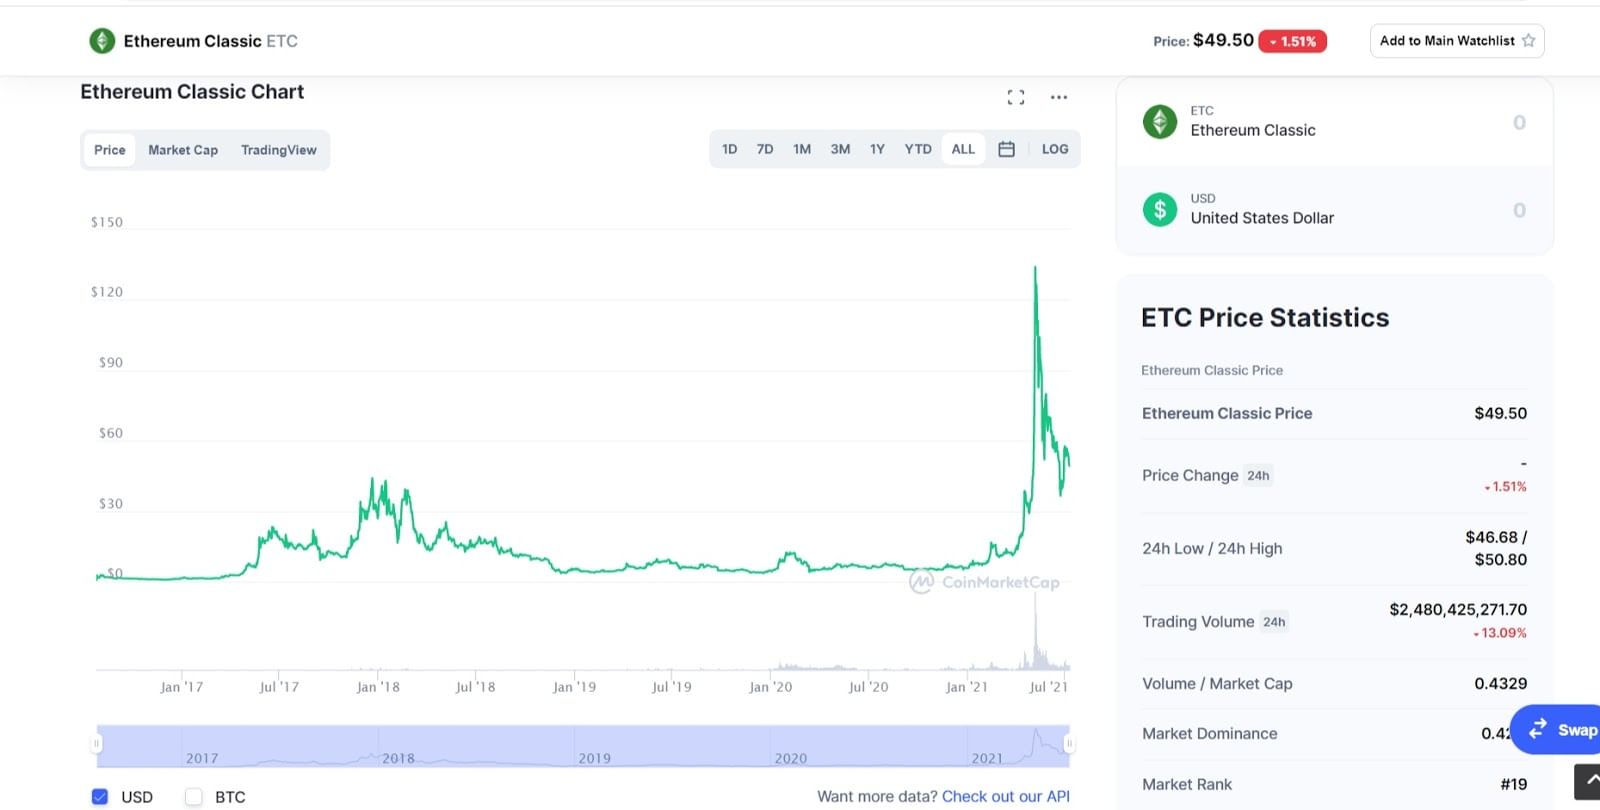Select the 1Y time range button
This screenshot has width=1600, height=810.
(877, 148)
